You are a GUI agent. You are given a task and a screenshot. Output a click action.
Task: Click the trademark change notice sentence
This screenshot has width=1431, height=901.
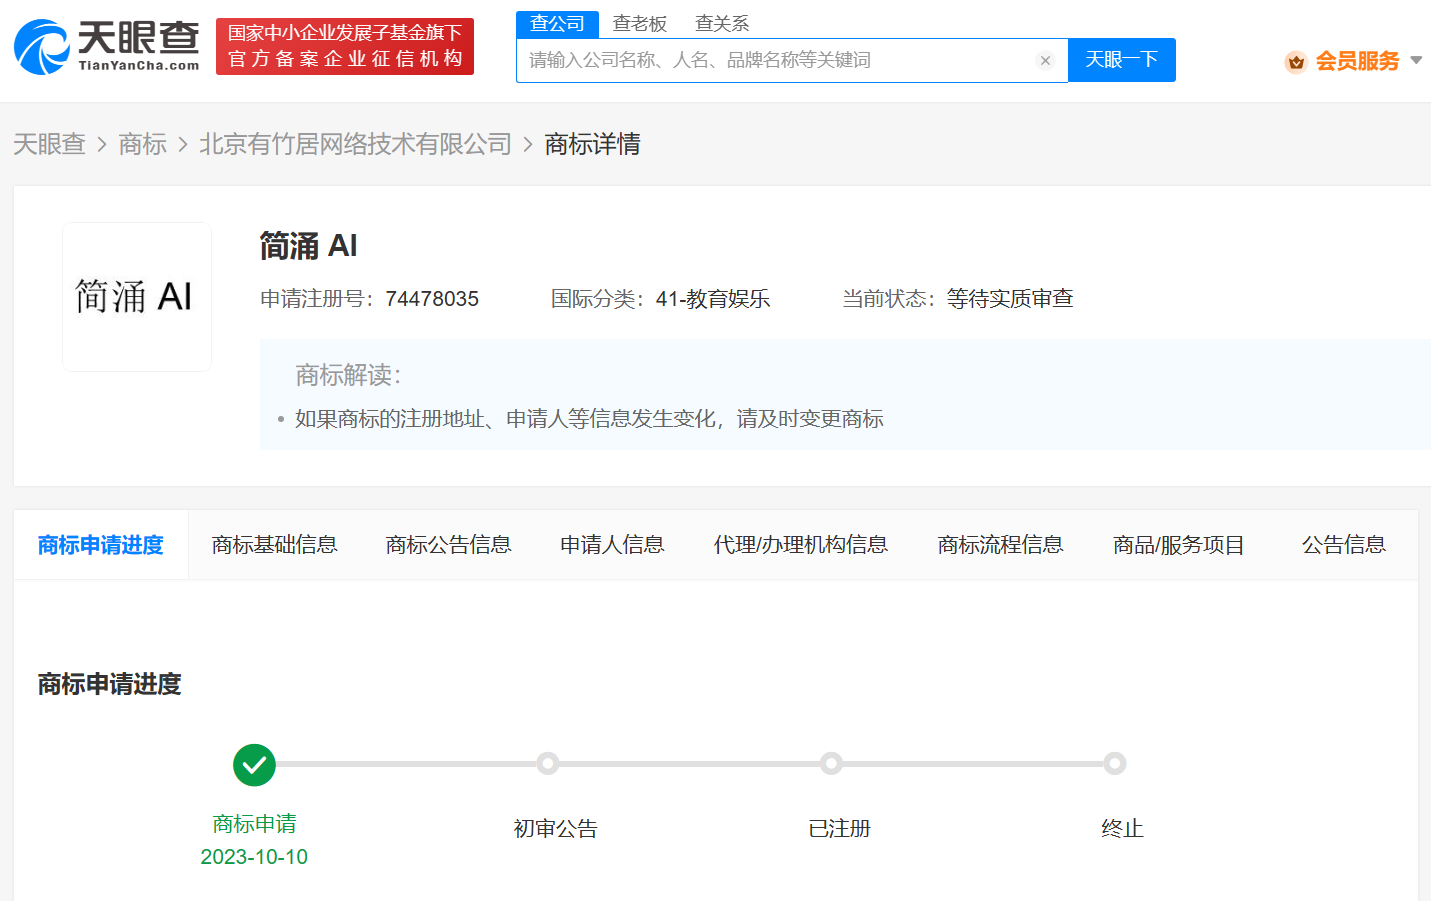pyautogui.click(x=589, y=419)
